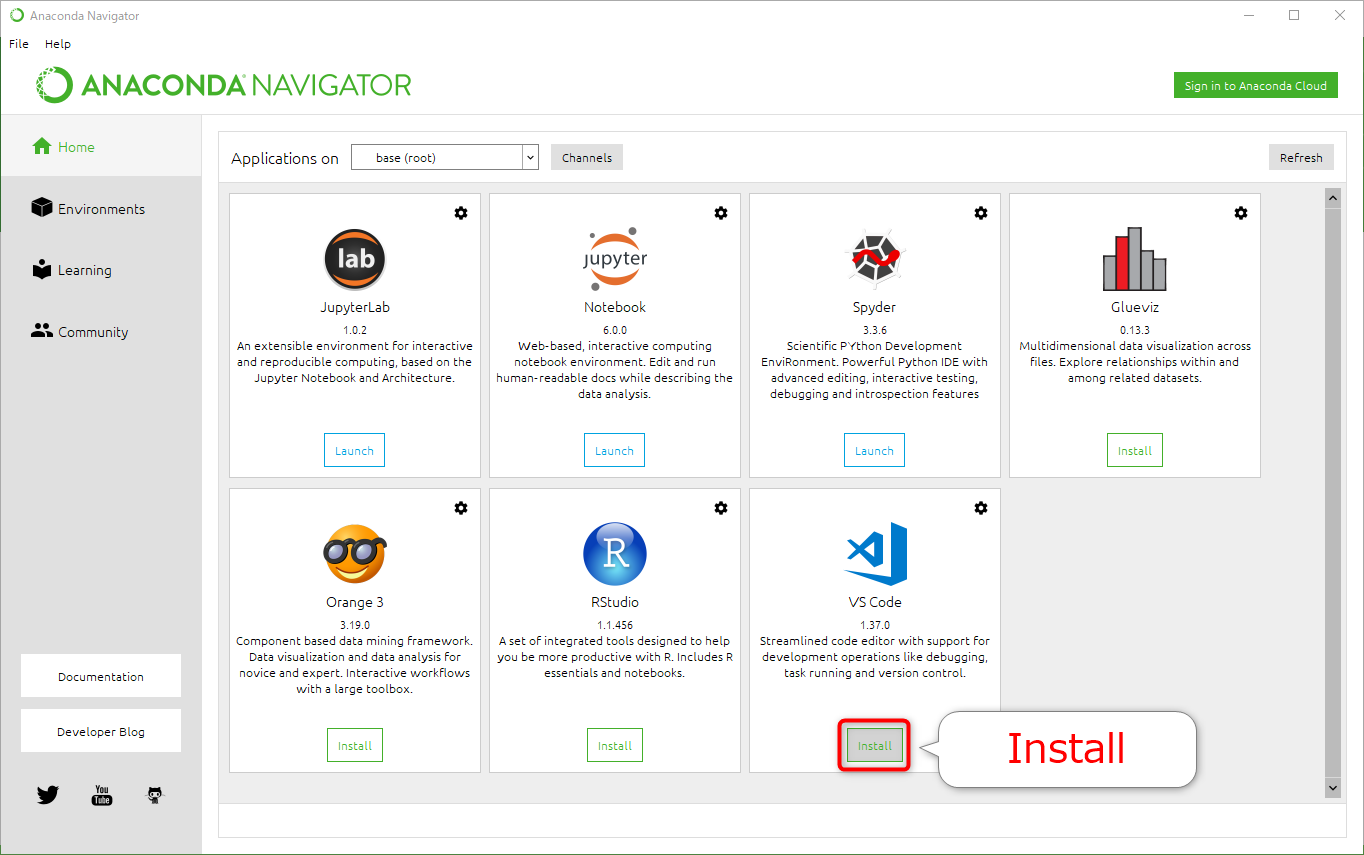
Task: Click the VS Code app icon
Action: [876, 554]
